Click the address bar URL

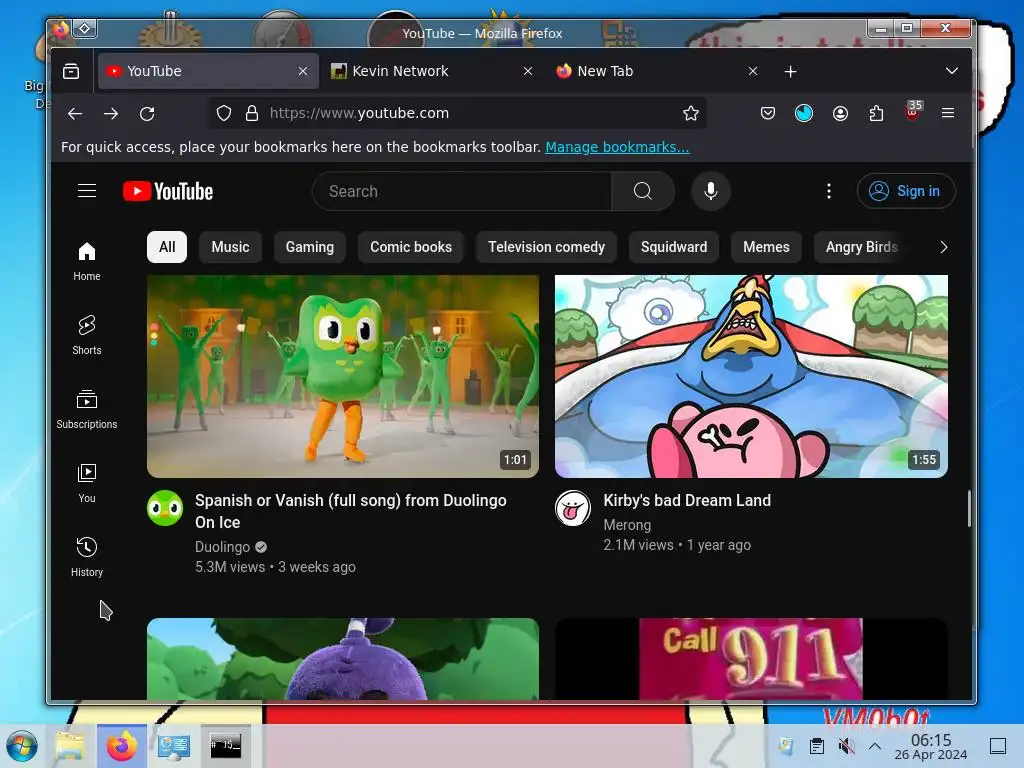point(359,114)
